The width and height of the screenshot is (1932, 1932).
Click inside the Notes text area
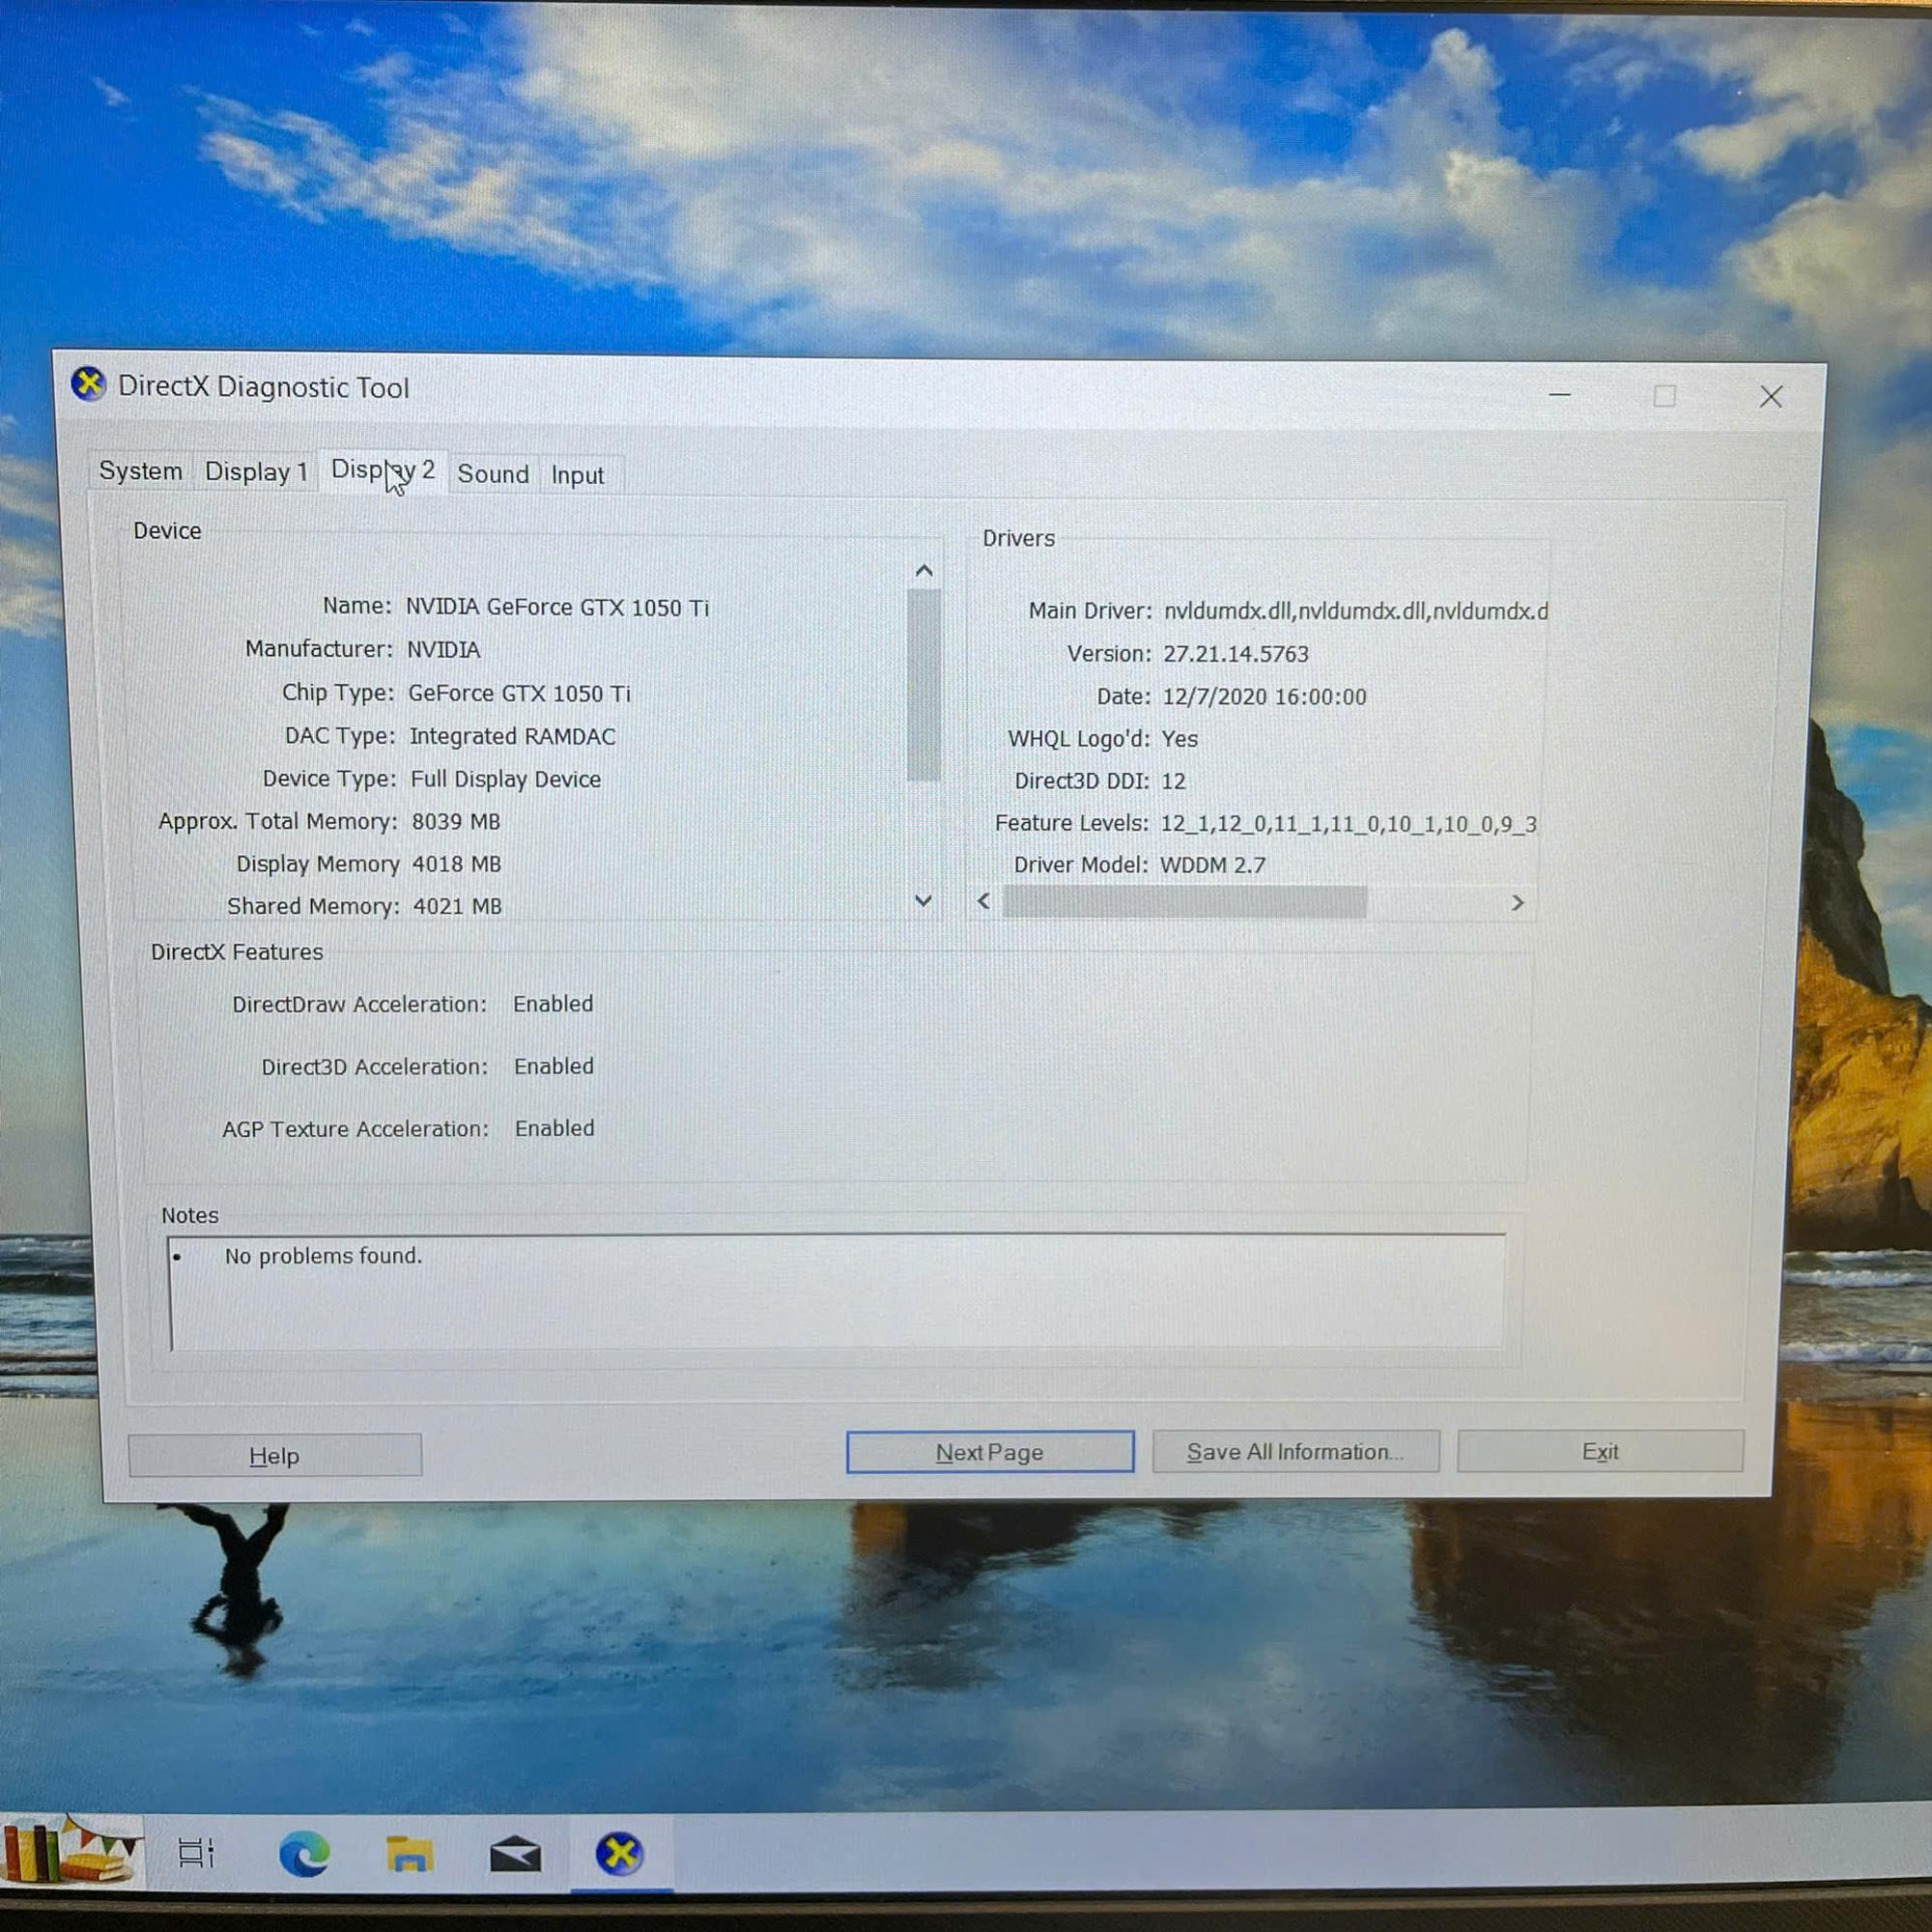(x=840, y=1295)
